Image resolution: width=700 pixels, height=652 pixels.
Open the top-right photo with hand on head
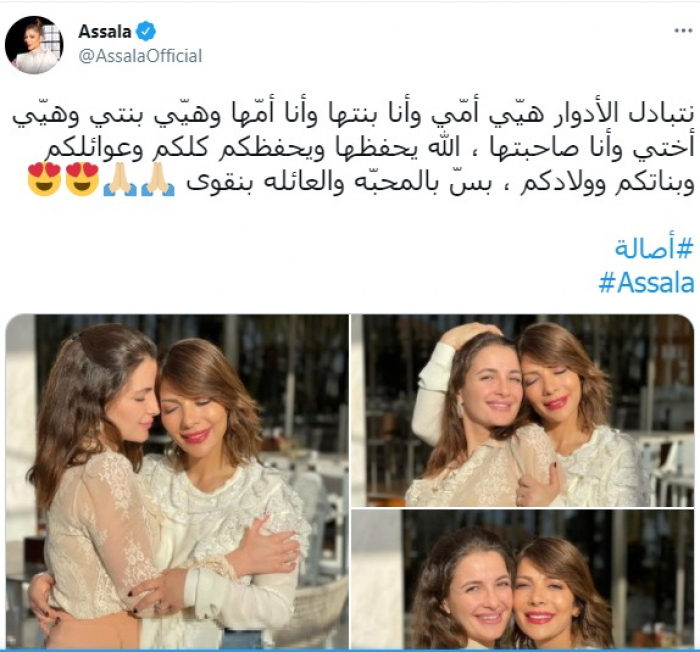(x=523, y=410)
